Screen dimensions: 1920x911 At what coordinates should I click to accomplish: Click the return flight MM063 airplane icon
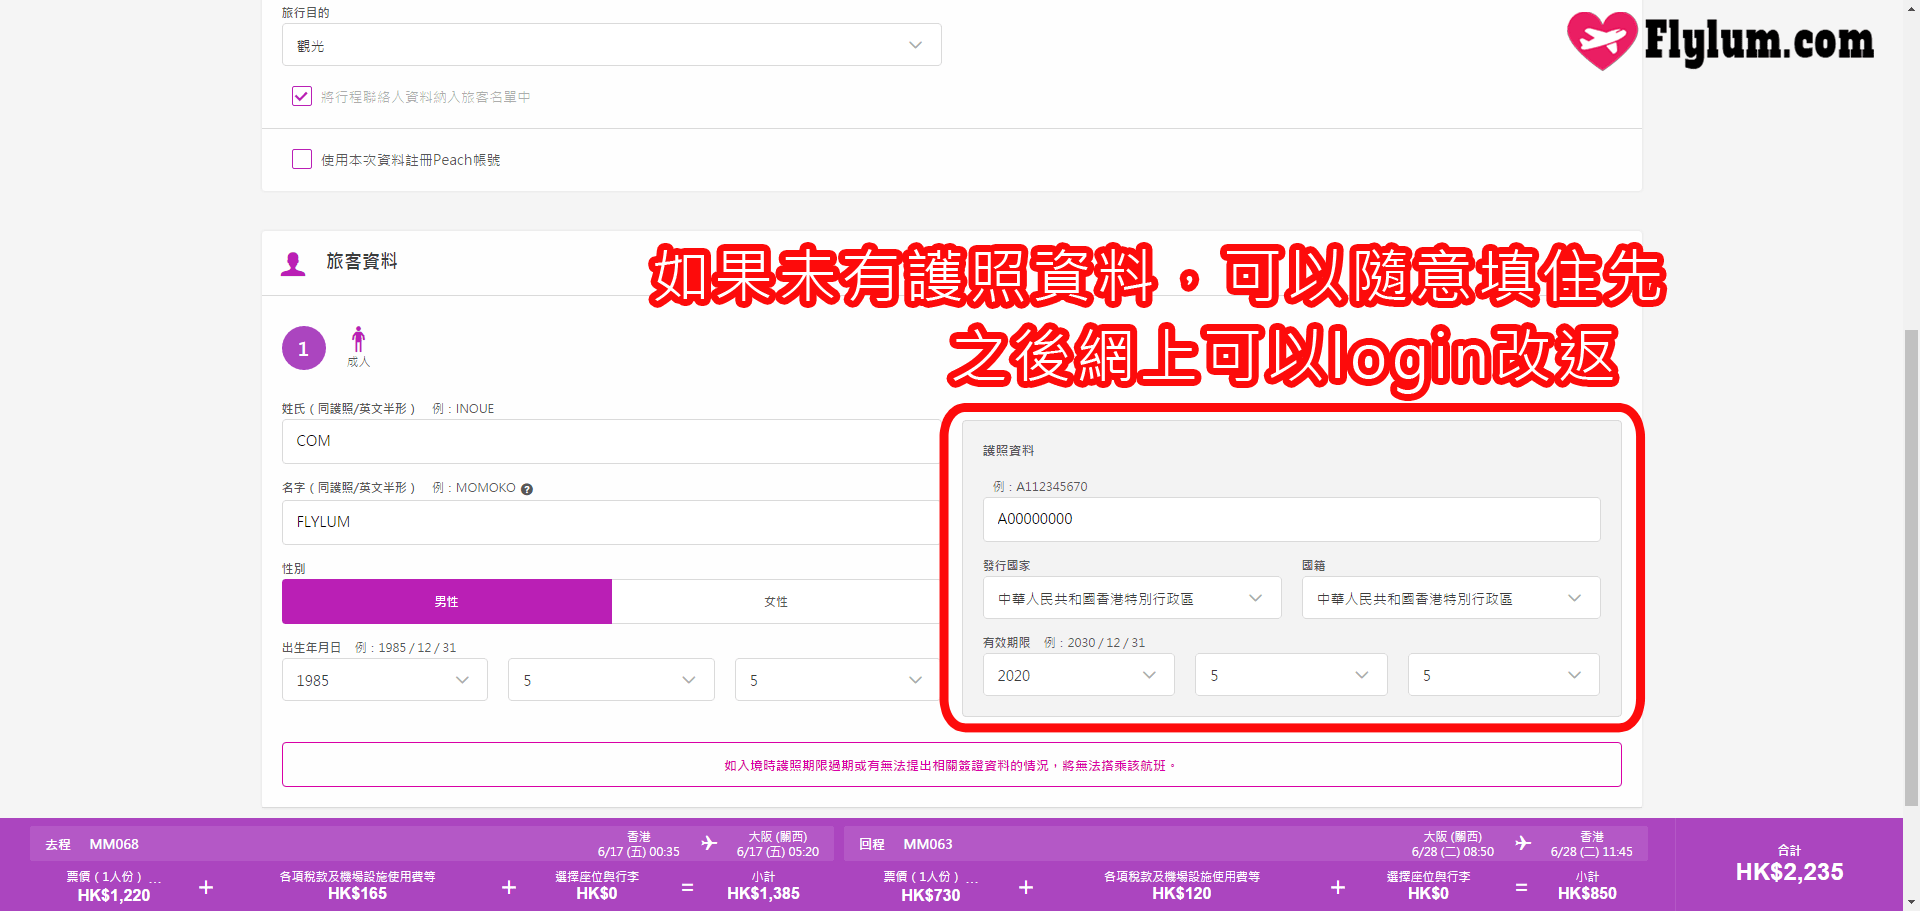[x=1522, y=843]
